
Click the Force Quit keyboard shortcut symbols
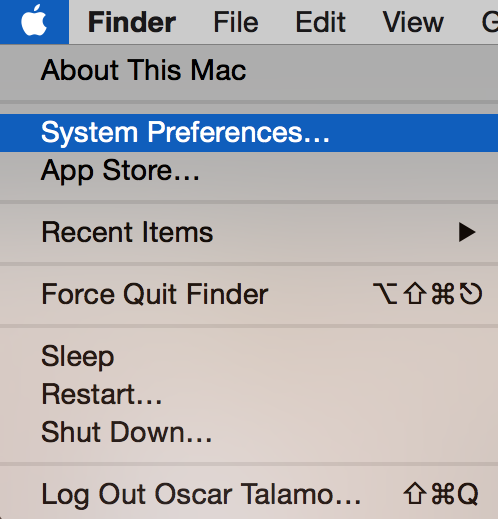pyautogui.click(x=427, y=294)
